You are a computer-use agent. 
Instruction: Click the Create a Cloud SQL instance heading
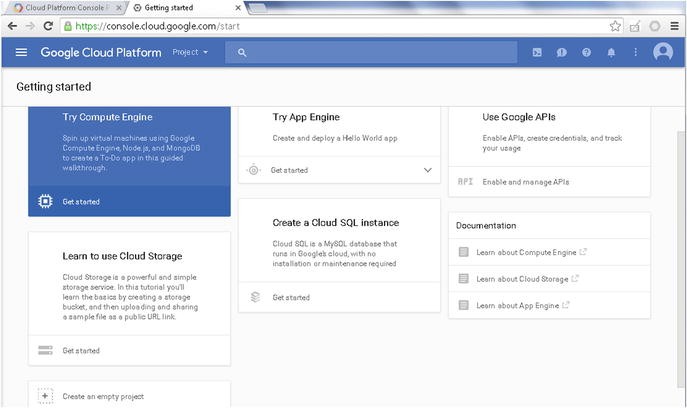click(x=336, y=223)
